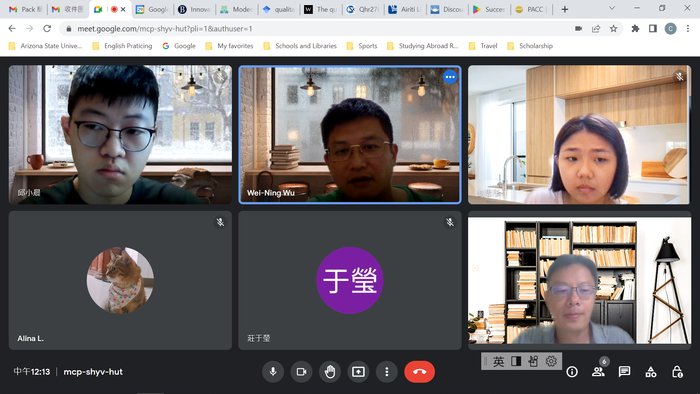Raise hand using the hand icon

coord(330,372)
